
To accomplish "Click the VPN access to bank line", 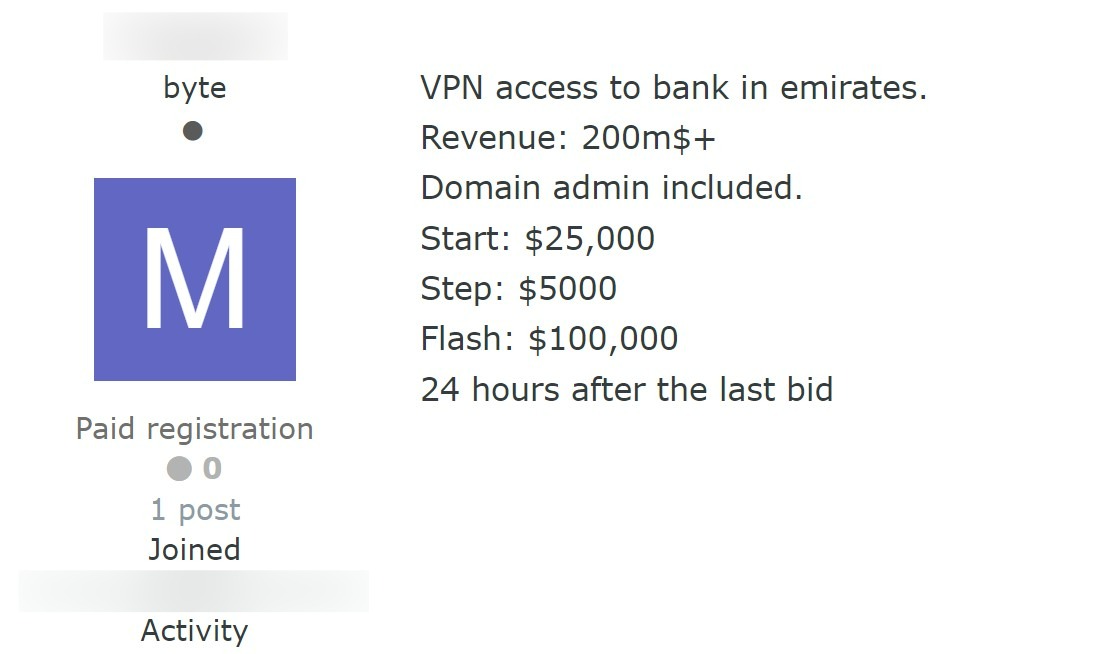I will 674,88.
